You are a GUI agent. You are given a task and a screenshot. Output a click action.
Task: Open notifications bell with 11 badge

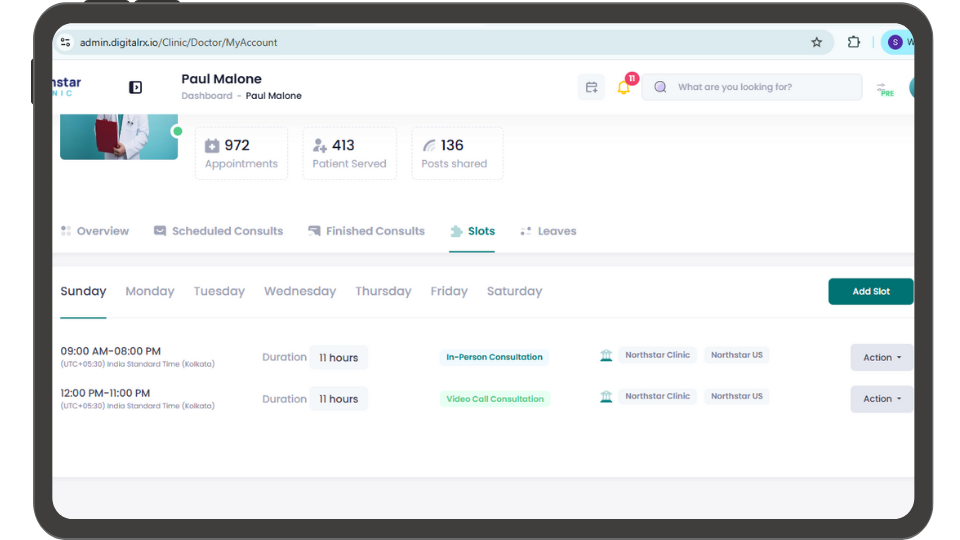[x=624, y=87]
